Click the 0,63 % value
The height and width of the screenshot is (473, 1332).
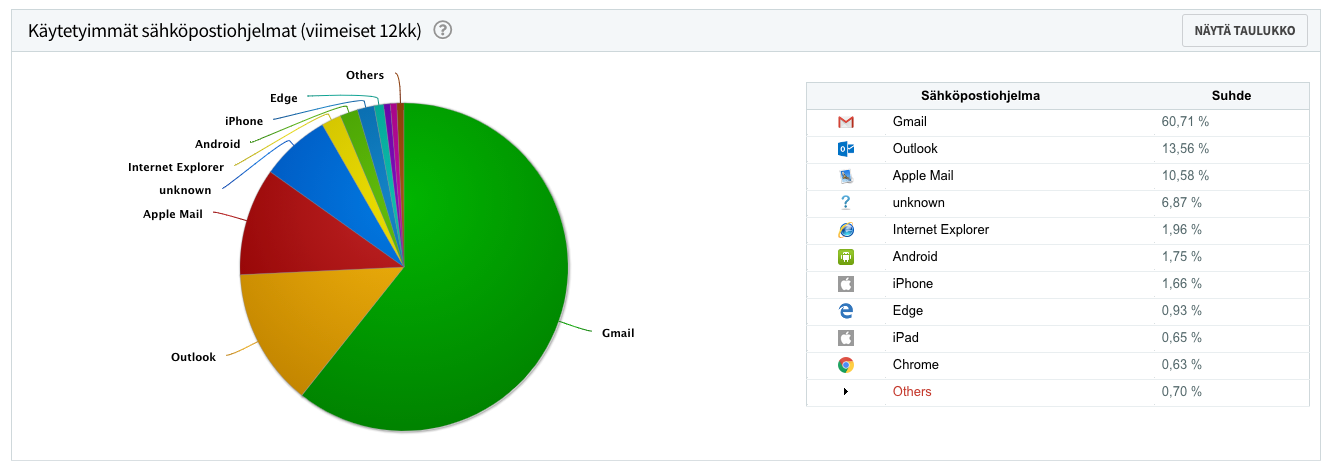click(1182, 365)
